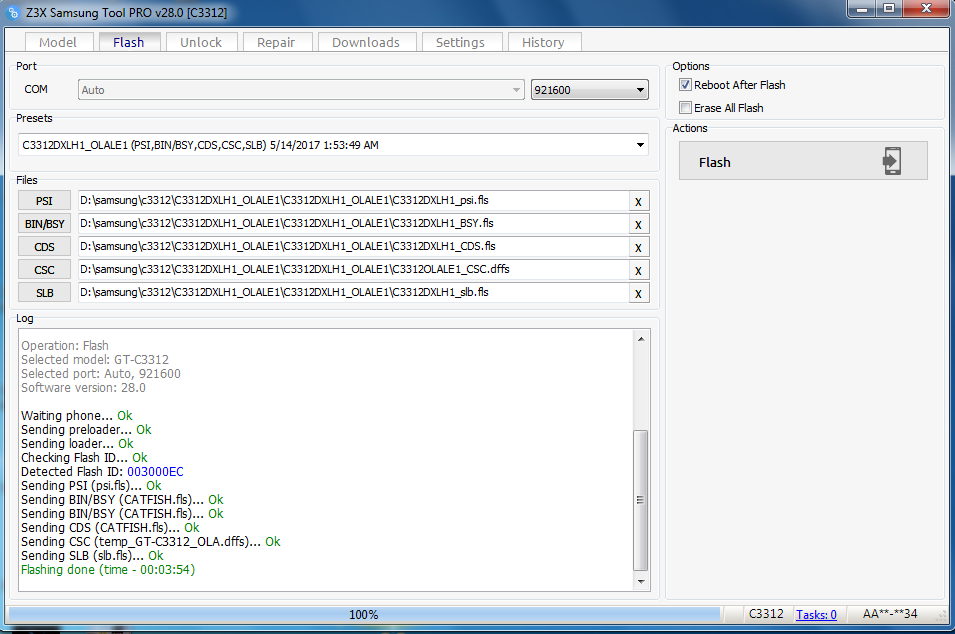
Task: Open the Model tab
Action: (x=58, y=42)
